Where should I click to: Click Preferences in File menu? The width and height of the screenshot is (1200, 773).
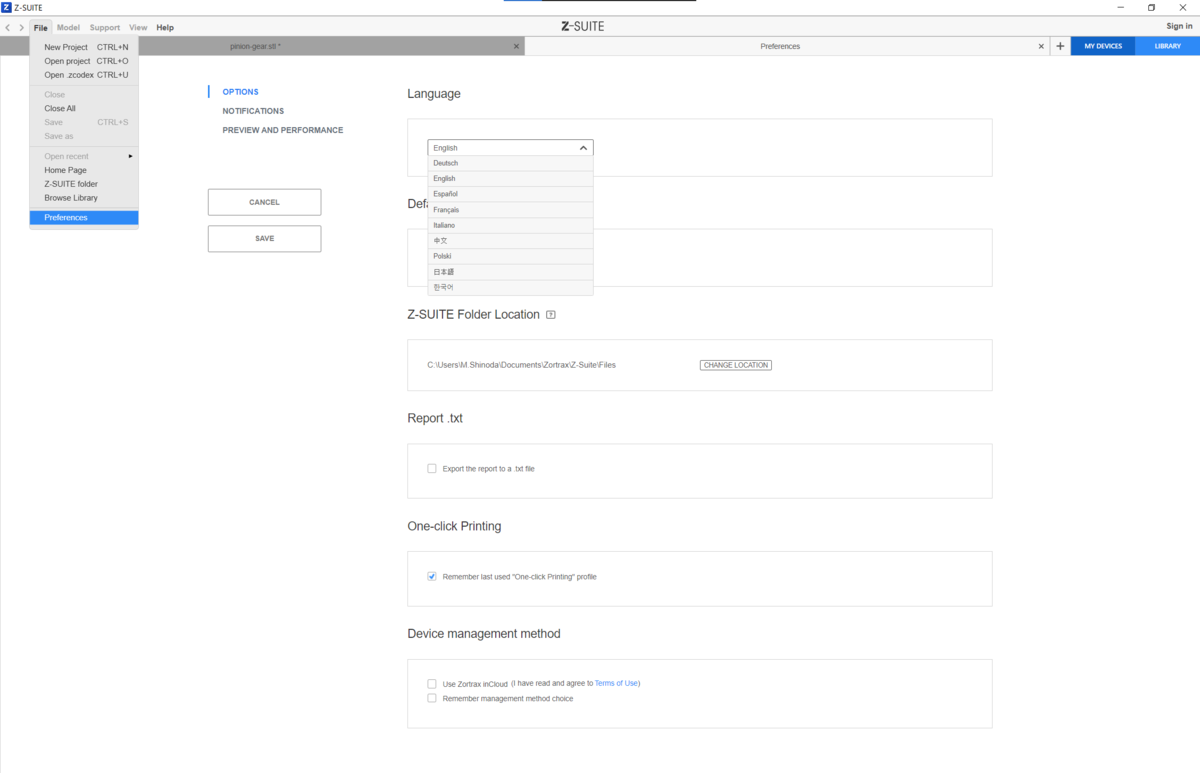click(84, 218)
